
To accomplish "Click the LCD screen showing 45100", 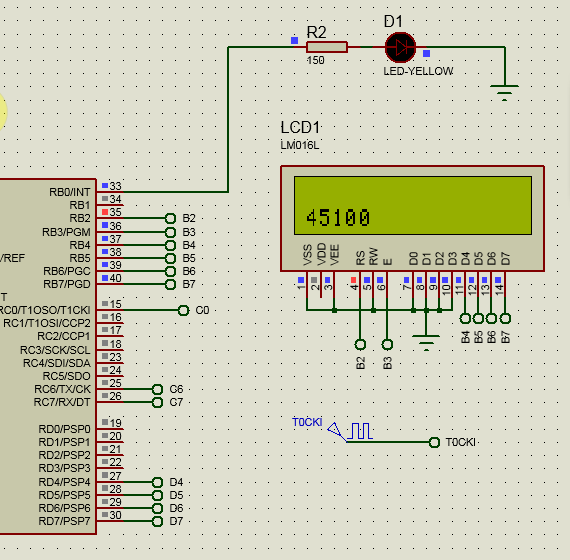I will click(413, 205).
